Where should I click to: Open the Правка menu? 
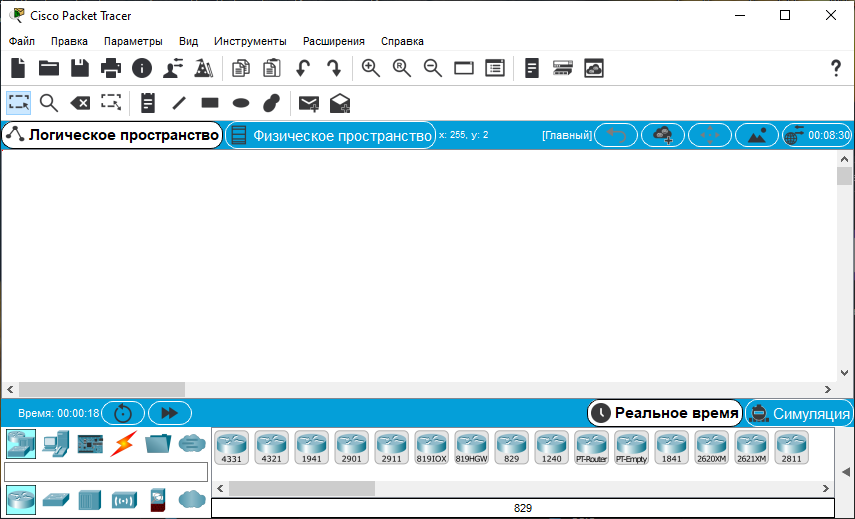[x=69, y=41]
